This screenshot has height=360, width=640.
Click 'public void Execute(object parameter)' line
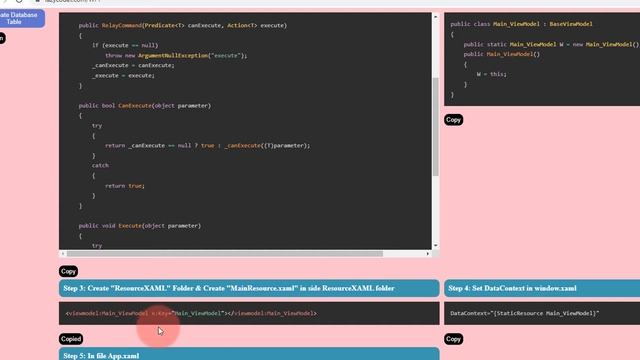[x=140, y=226]
